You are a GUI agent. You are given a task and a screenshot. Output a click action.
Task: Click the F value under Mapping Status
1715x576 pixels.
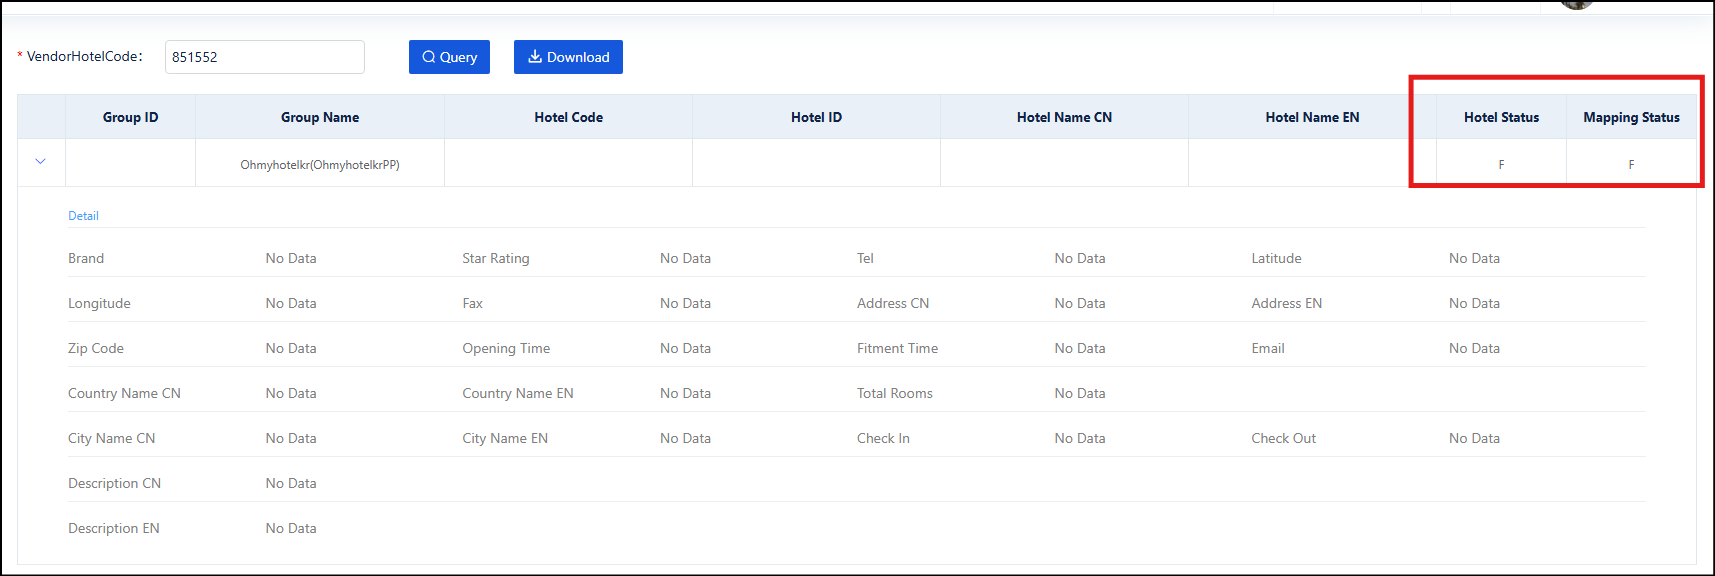pyautogui.click(x=1631, y=165)
